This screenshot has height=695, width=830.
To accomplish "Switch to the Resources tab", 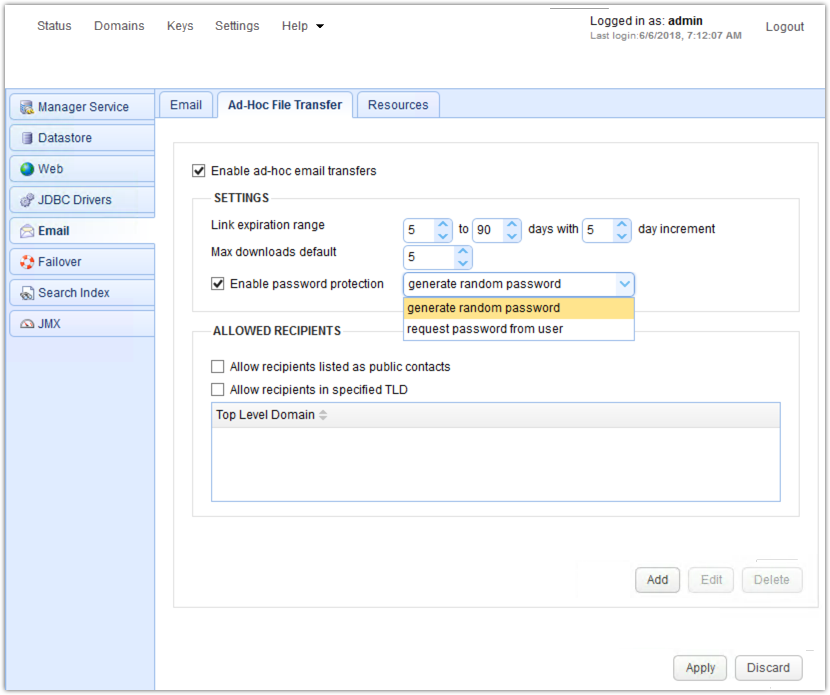I will pyautogui.click(x=397, y=104).
